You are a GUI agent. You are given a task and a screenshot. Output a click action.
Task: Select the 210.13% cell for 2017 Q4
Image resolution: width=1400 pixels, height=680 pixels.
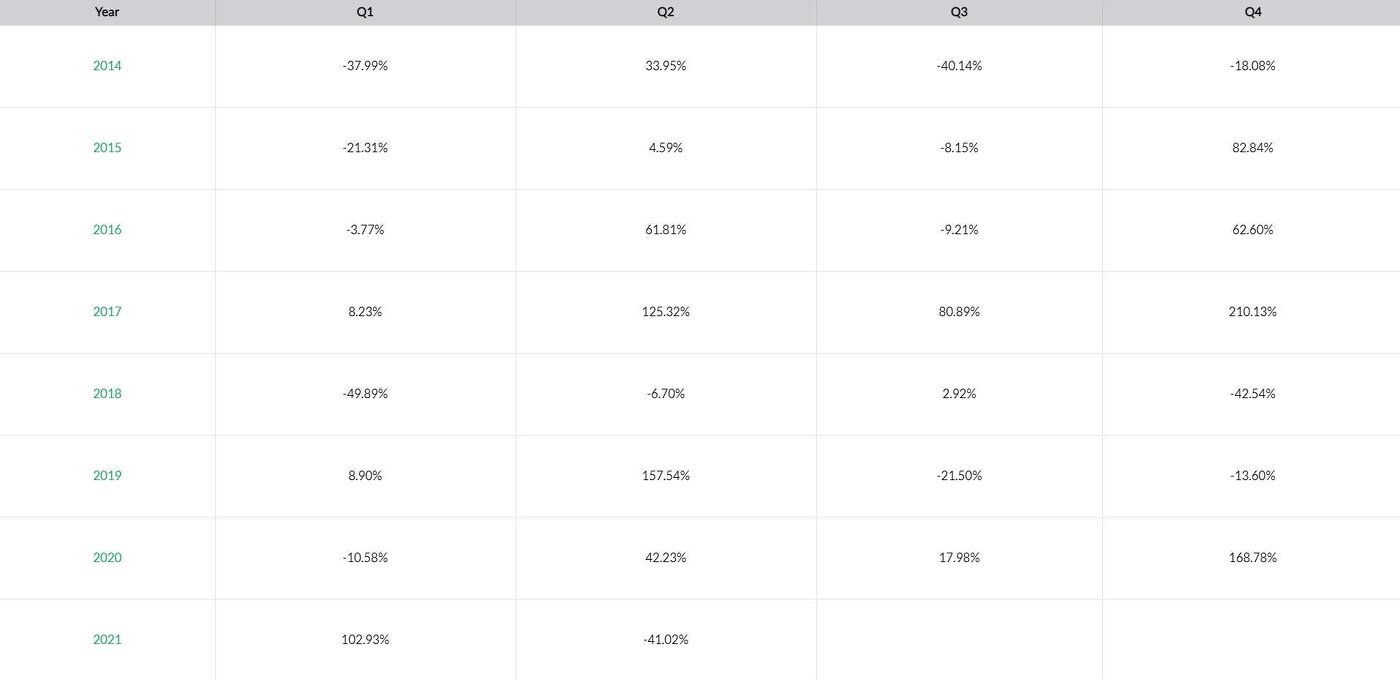(1253, 312)
